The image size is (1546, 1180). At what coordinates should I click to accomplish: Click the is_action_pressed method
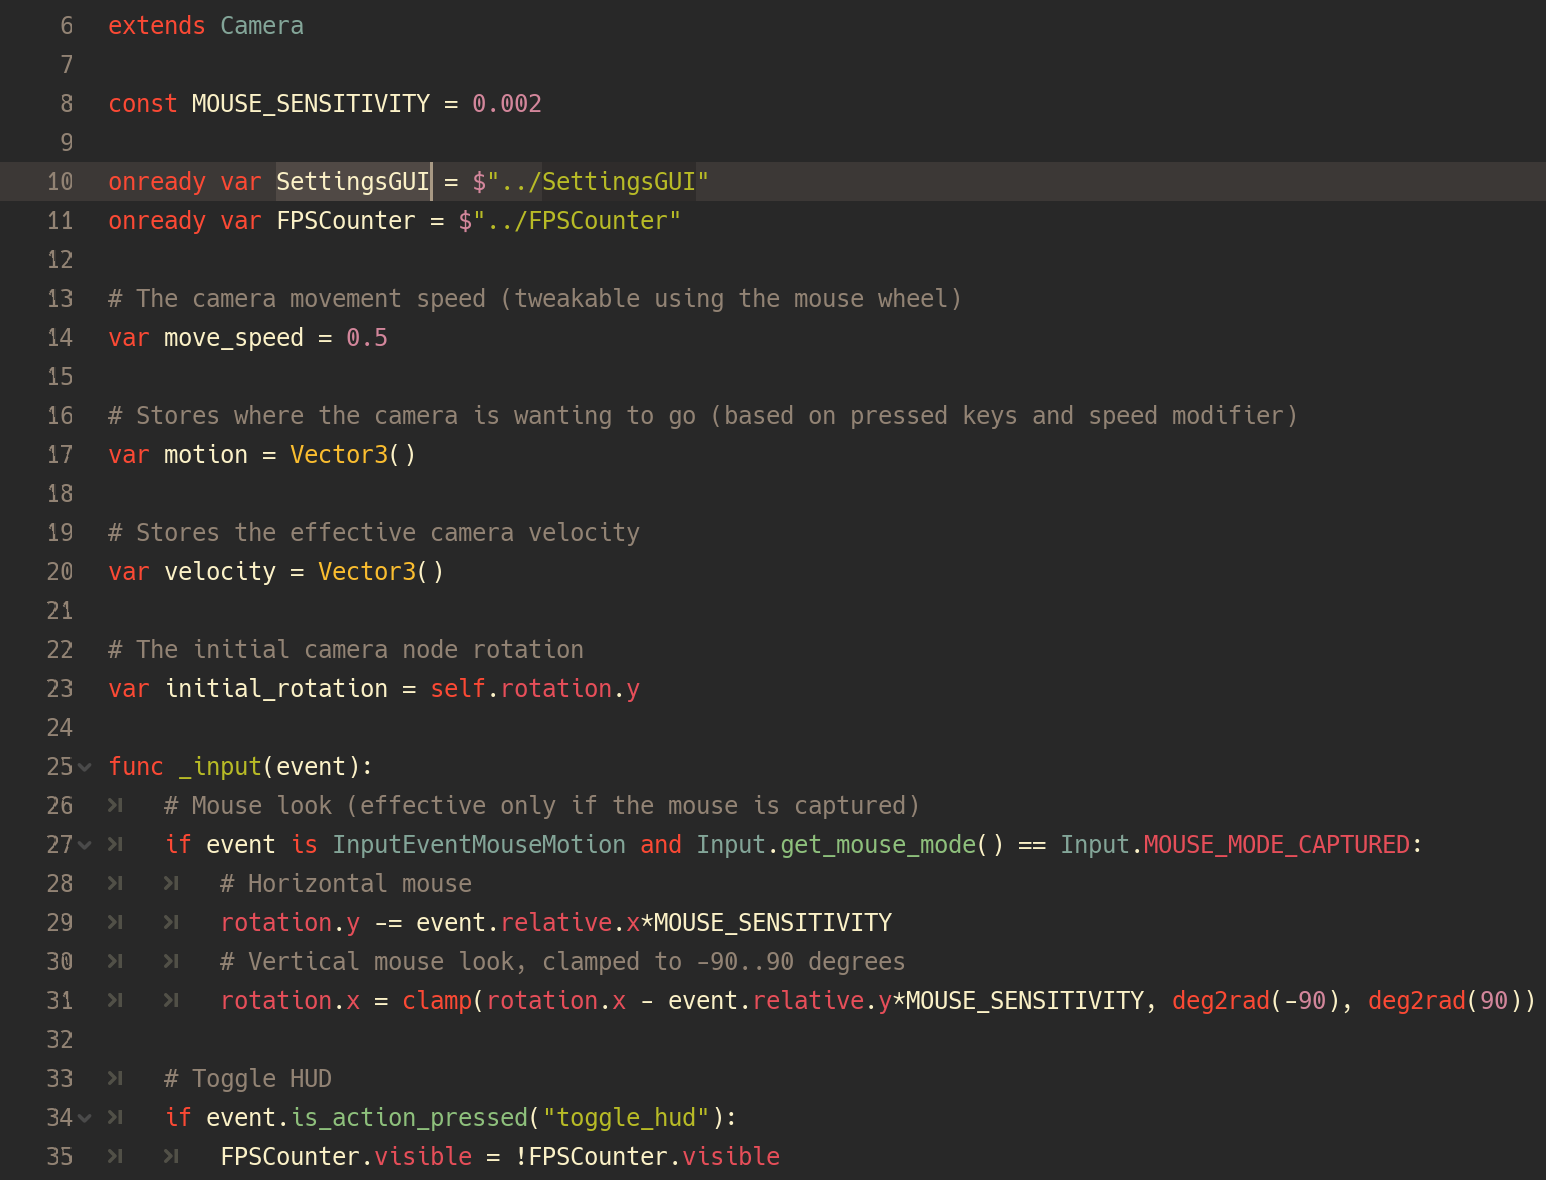tap(409, 1118)
